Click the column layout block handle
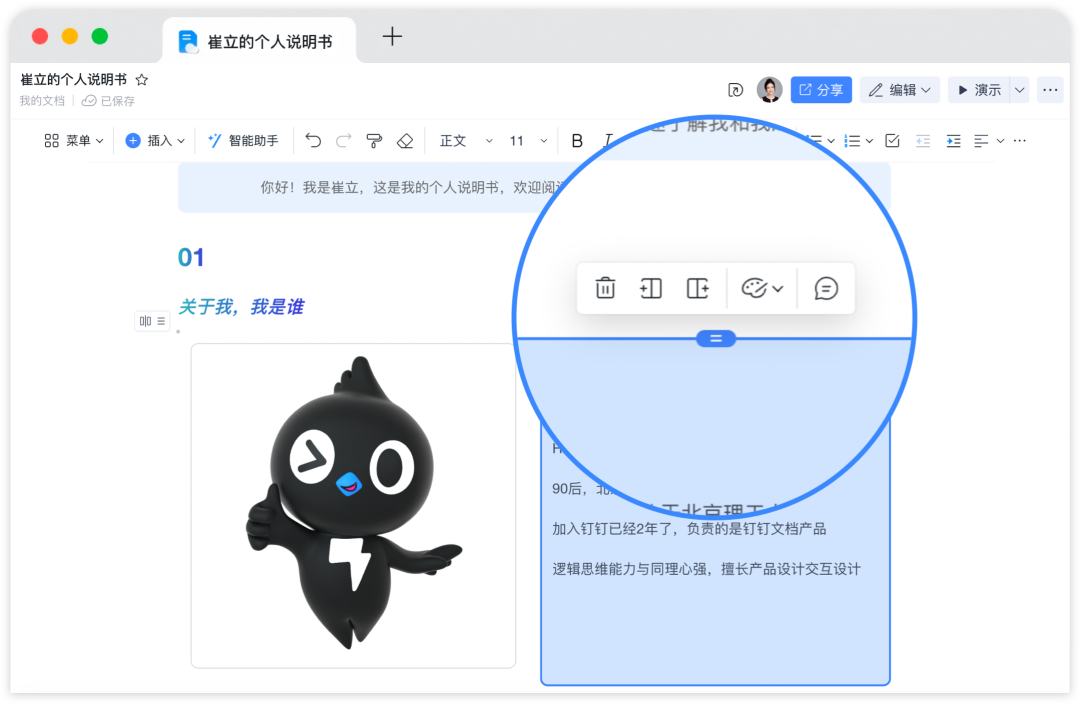The width and height of the screenshot is (1080, 704). tap(152, 321)
